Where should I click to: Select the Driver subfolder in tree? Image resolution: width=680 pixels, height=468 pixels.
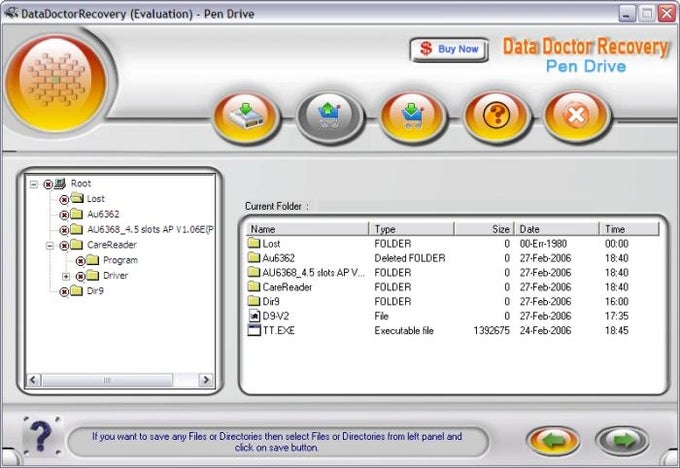115,275
